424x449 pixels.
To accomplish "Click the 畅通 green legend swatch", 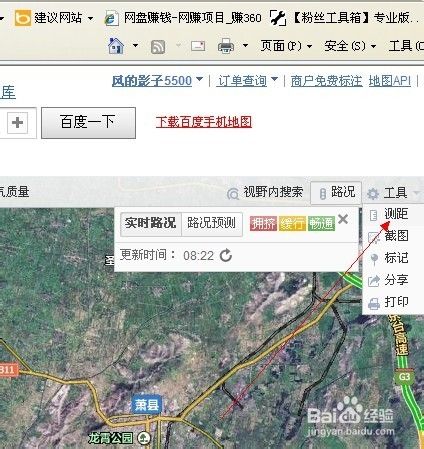I will pyautogui.click(x=321, y=223).
